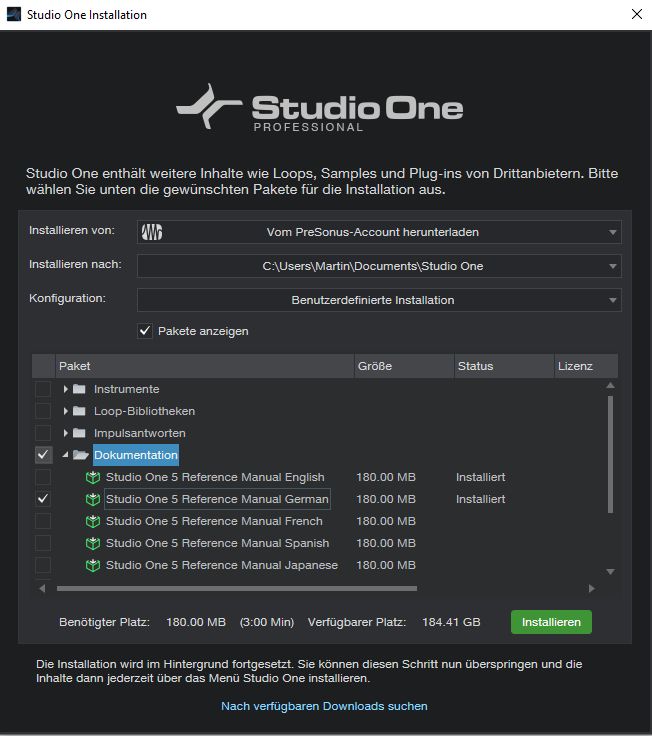Select the highlighted Dokumentation row label

[136, 455]
